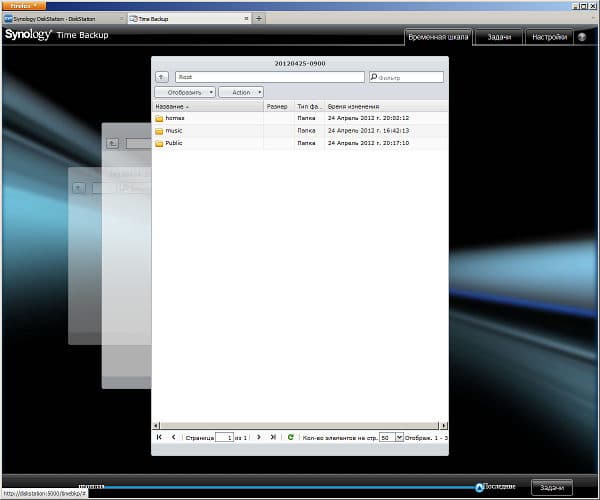Open help via question mark icon
Screen dimensions: 600x500
point(582,37)
